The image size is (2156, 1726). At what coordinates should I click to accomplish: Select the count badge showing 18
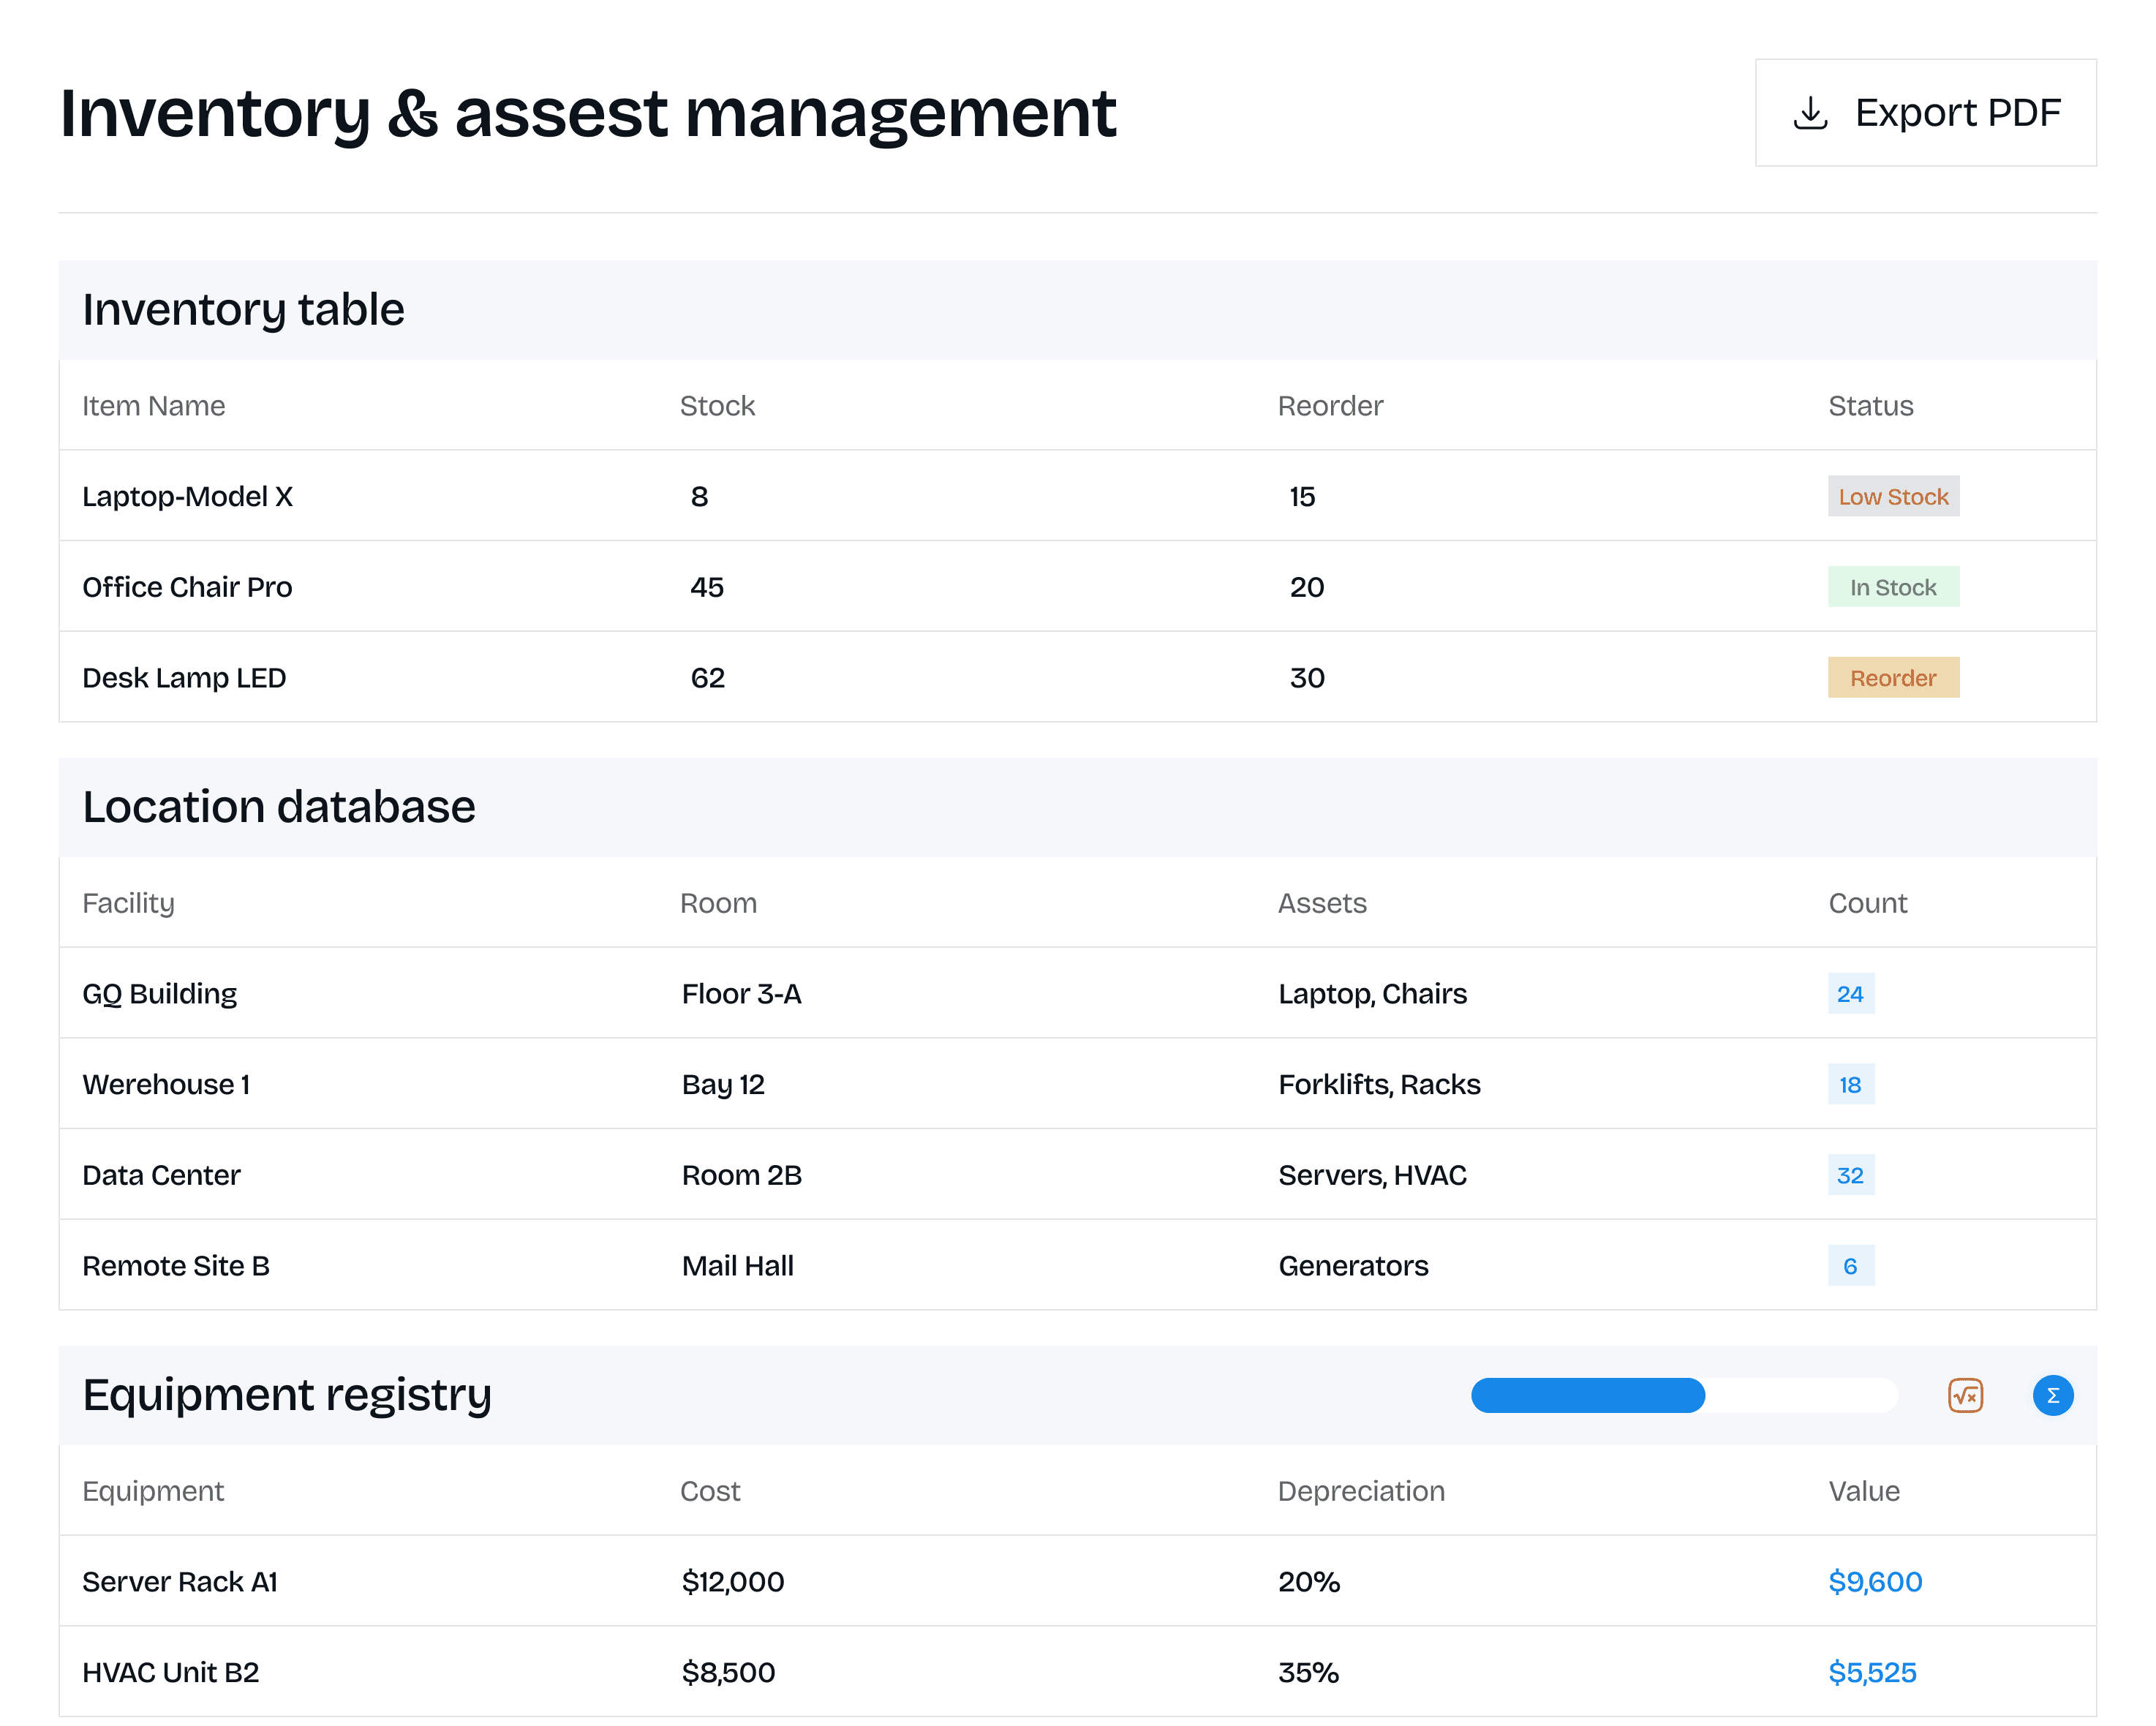click(1850, 1084)
